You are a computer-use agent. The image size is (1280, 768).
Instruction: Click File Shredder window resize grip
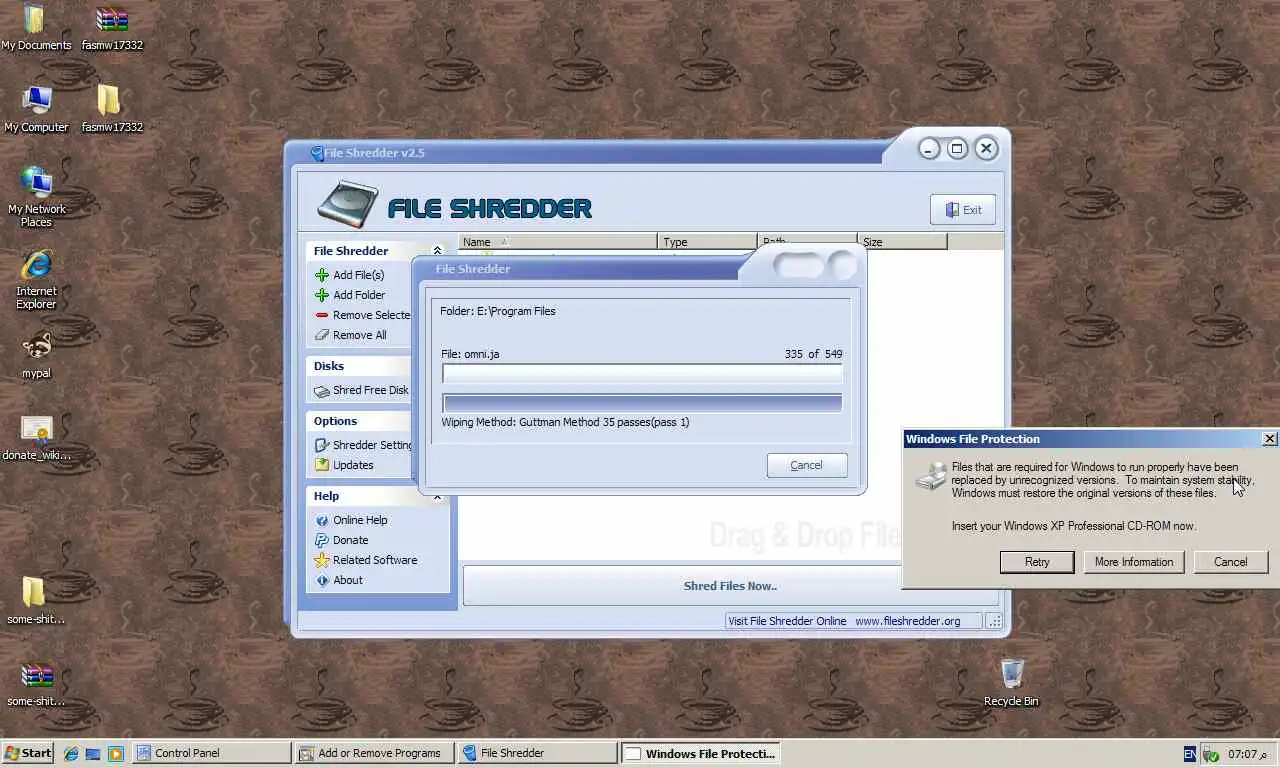[995, 621]
